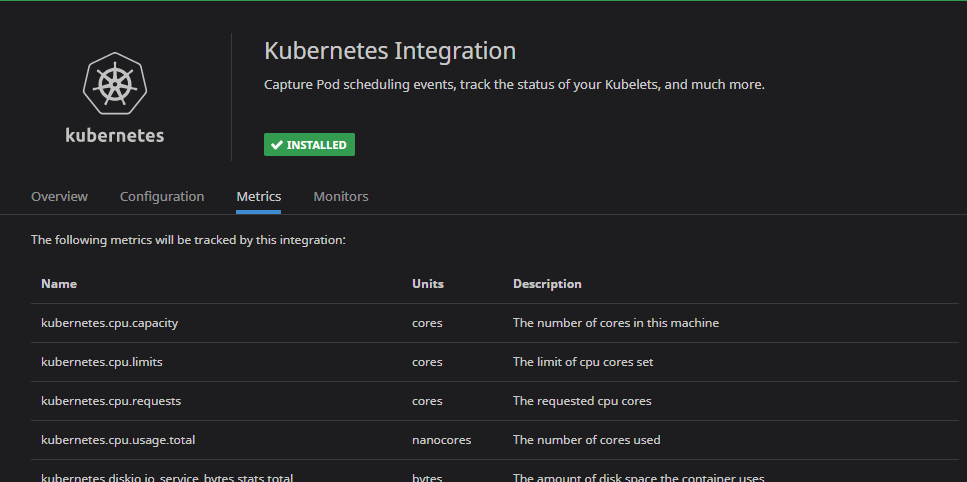Viewport: 967px width, 482px height.
Task: Click 'The requested cpu cores' description
Action: coord(582,401)
